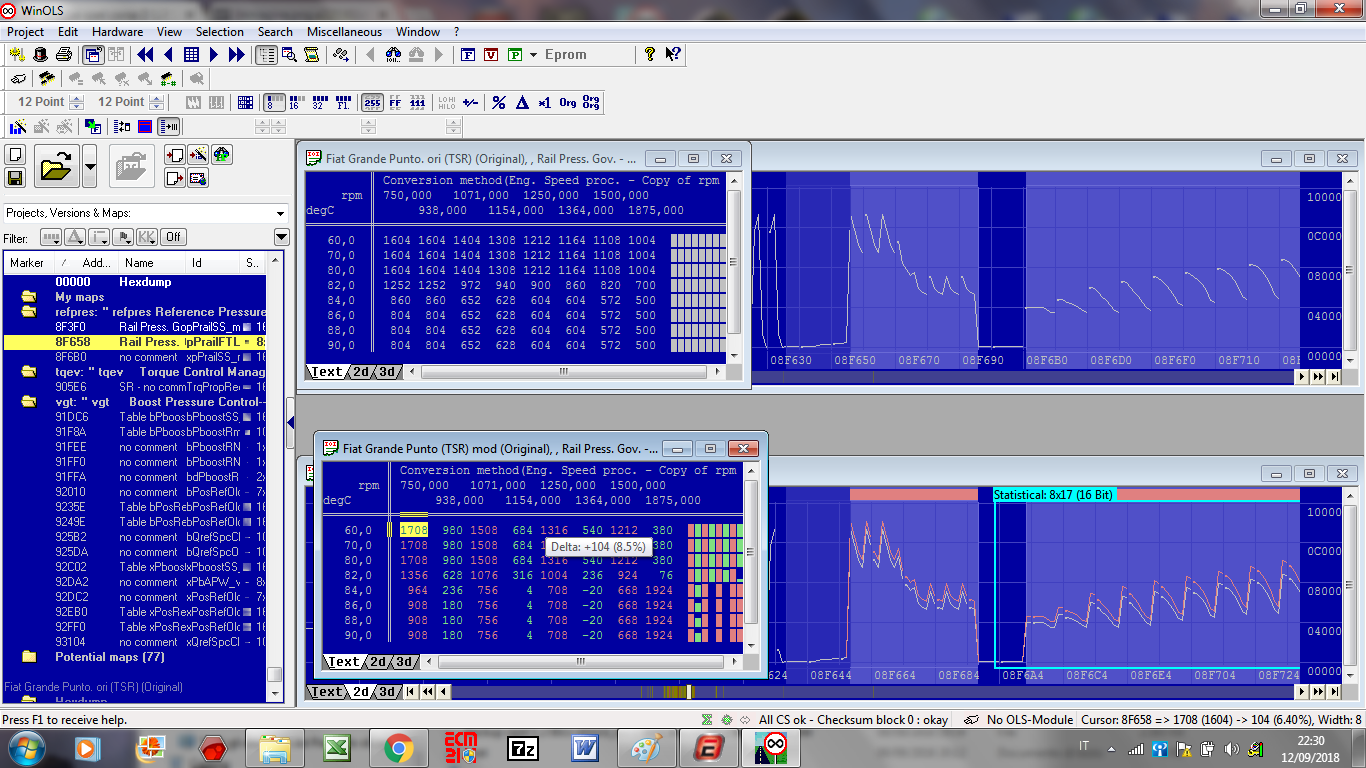This screenshot has height=768, width=1366.
Task: Expand the filter options arrow at right
Action: click(x=281, y=237)
